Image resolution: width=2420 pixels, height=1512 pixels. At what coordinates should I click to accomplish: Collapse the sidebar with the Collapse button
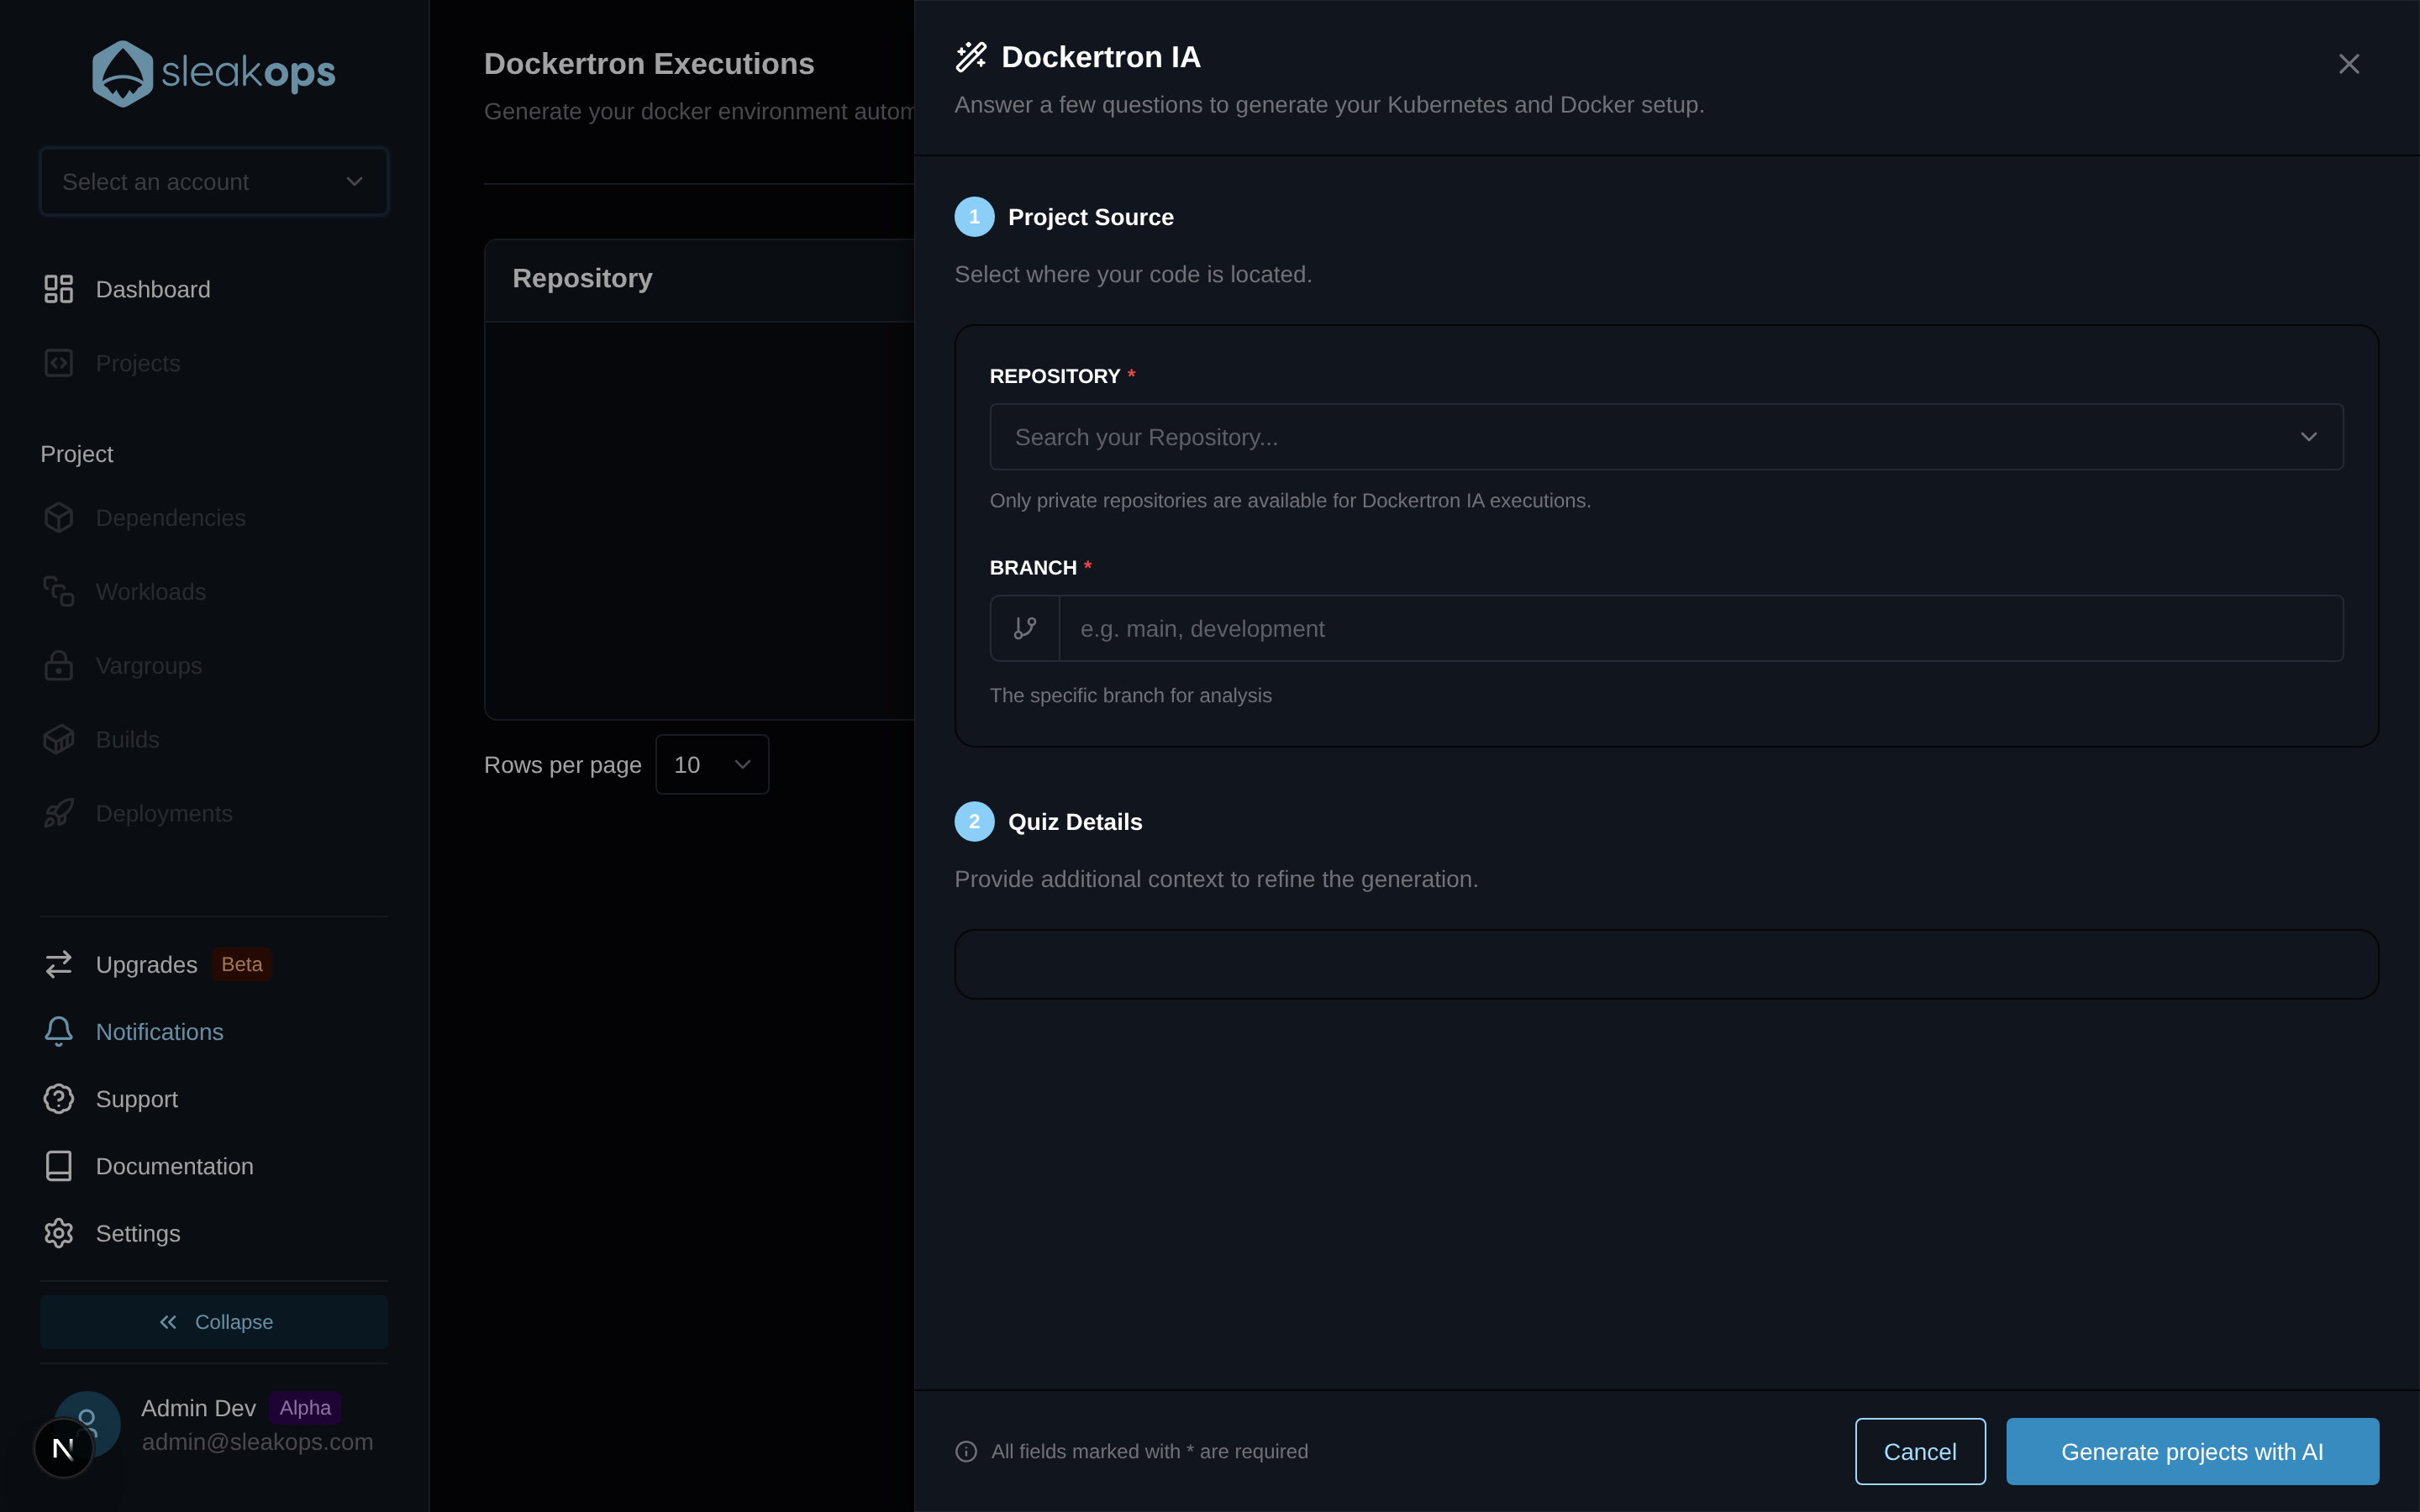(x=214, y=1322)
